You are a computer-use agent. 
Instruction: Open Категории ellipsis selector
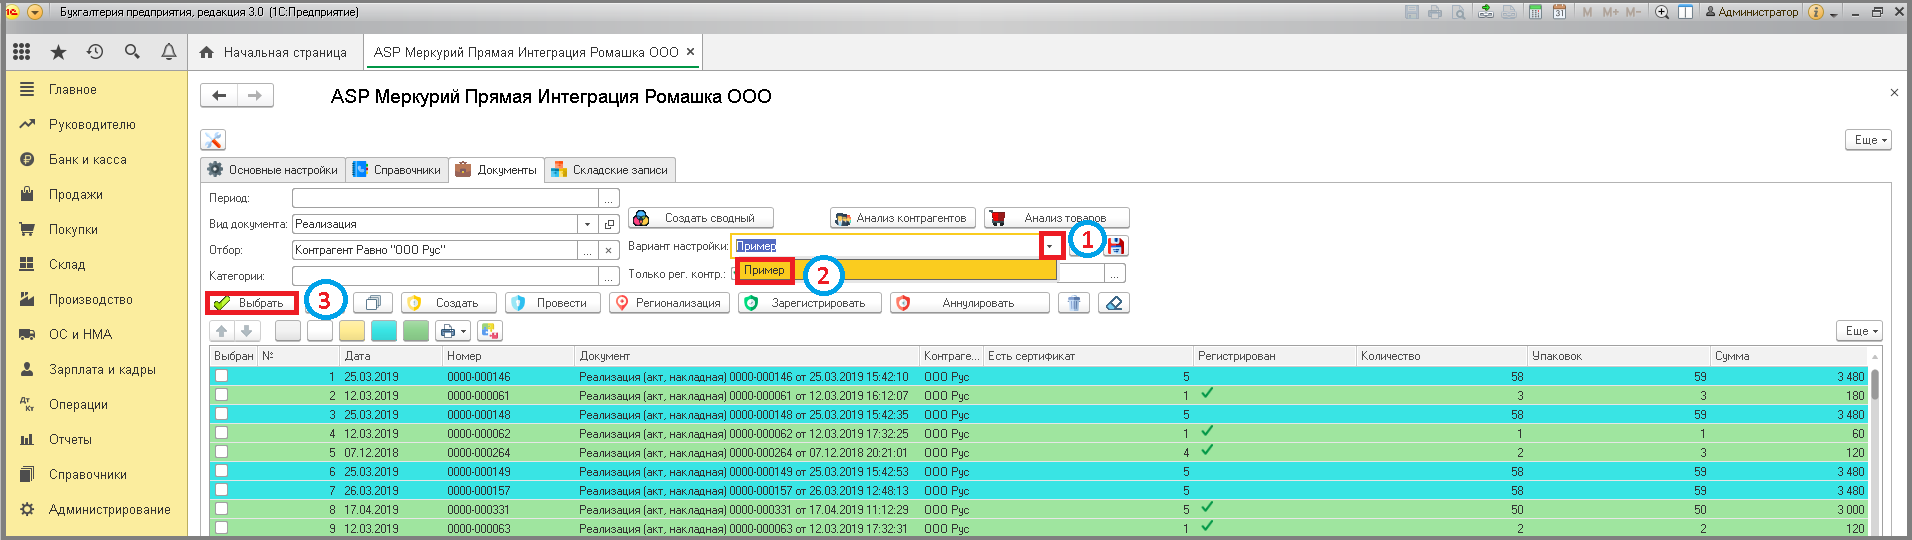point(608,276)
